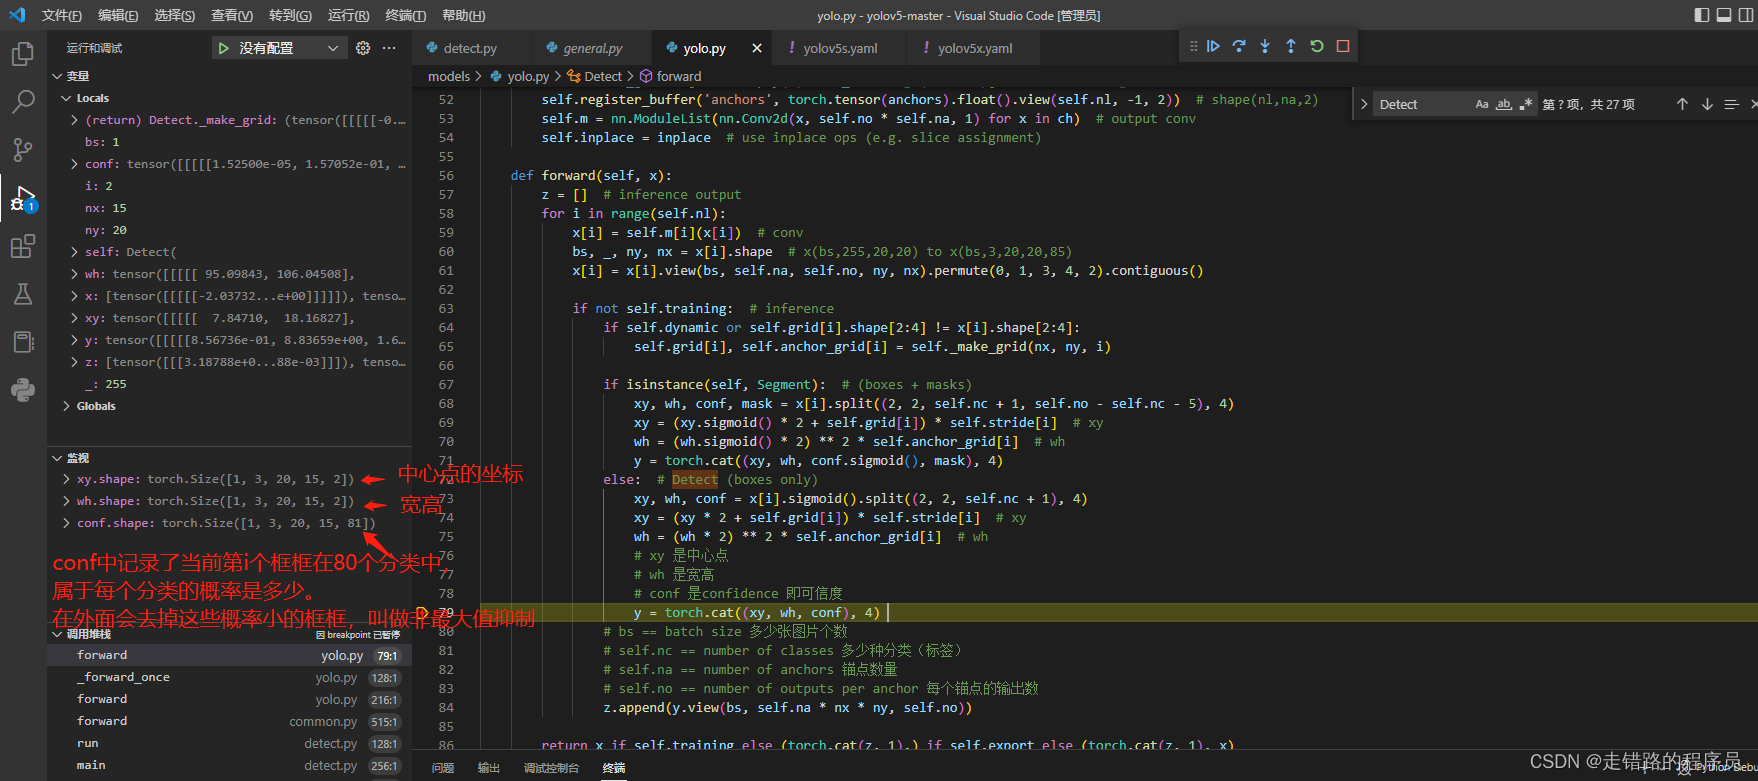Step over the current line
Image resolution: width=1758 pixels, height=781 pixels.
[x=1239, y=46]
